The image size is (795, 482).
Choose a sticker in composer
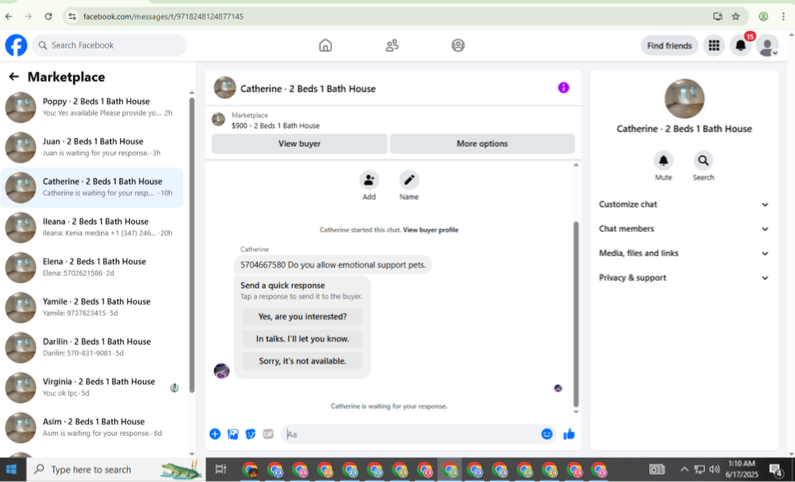pos(250,434)
